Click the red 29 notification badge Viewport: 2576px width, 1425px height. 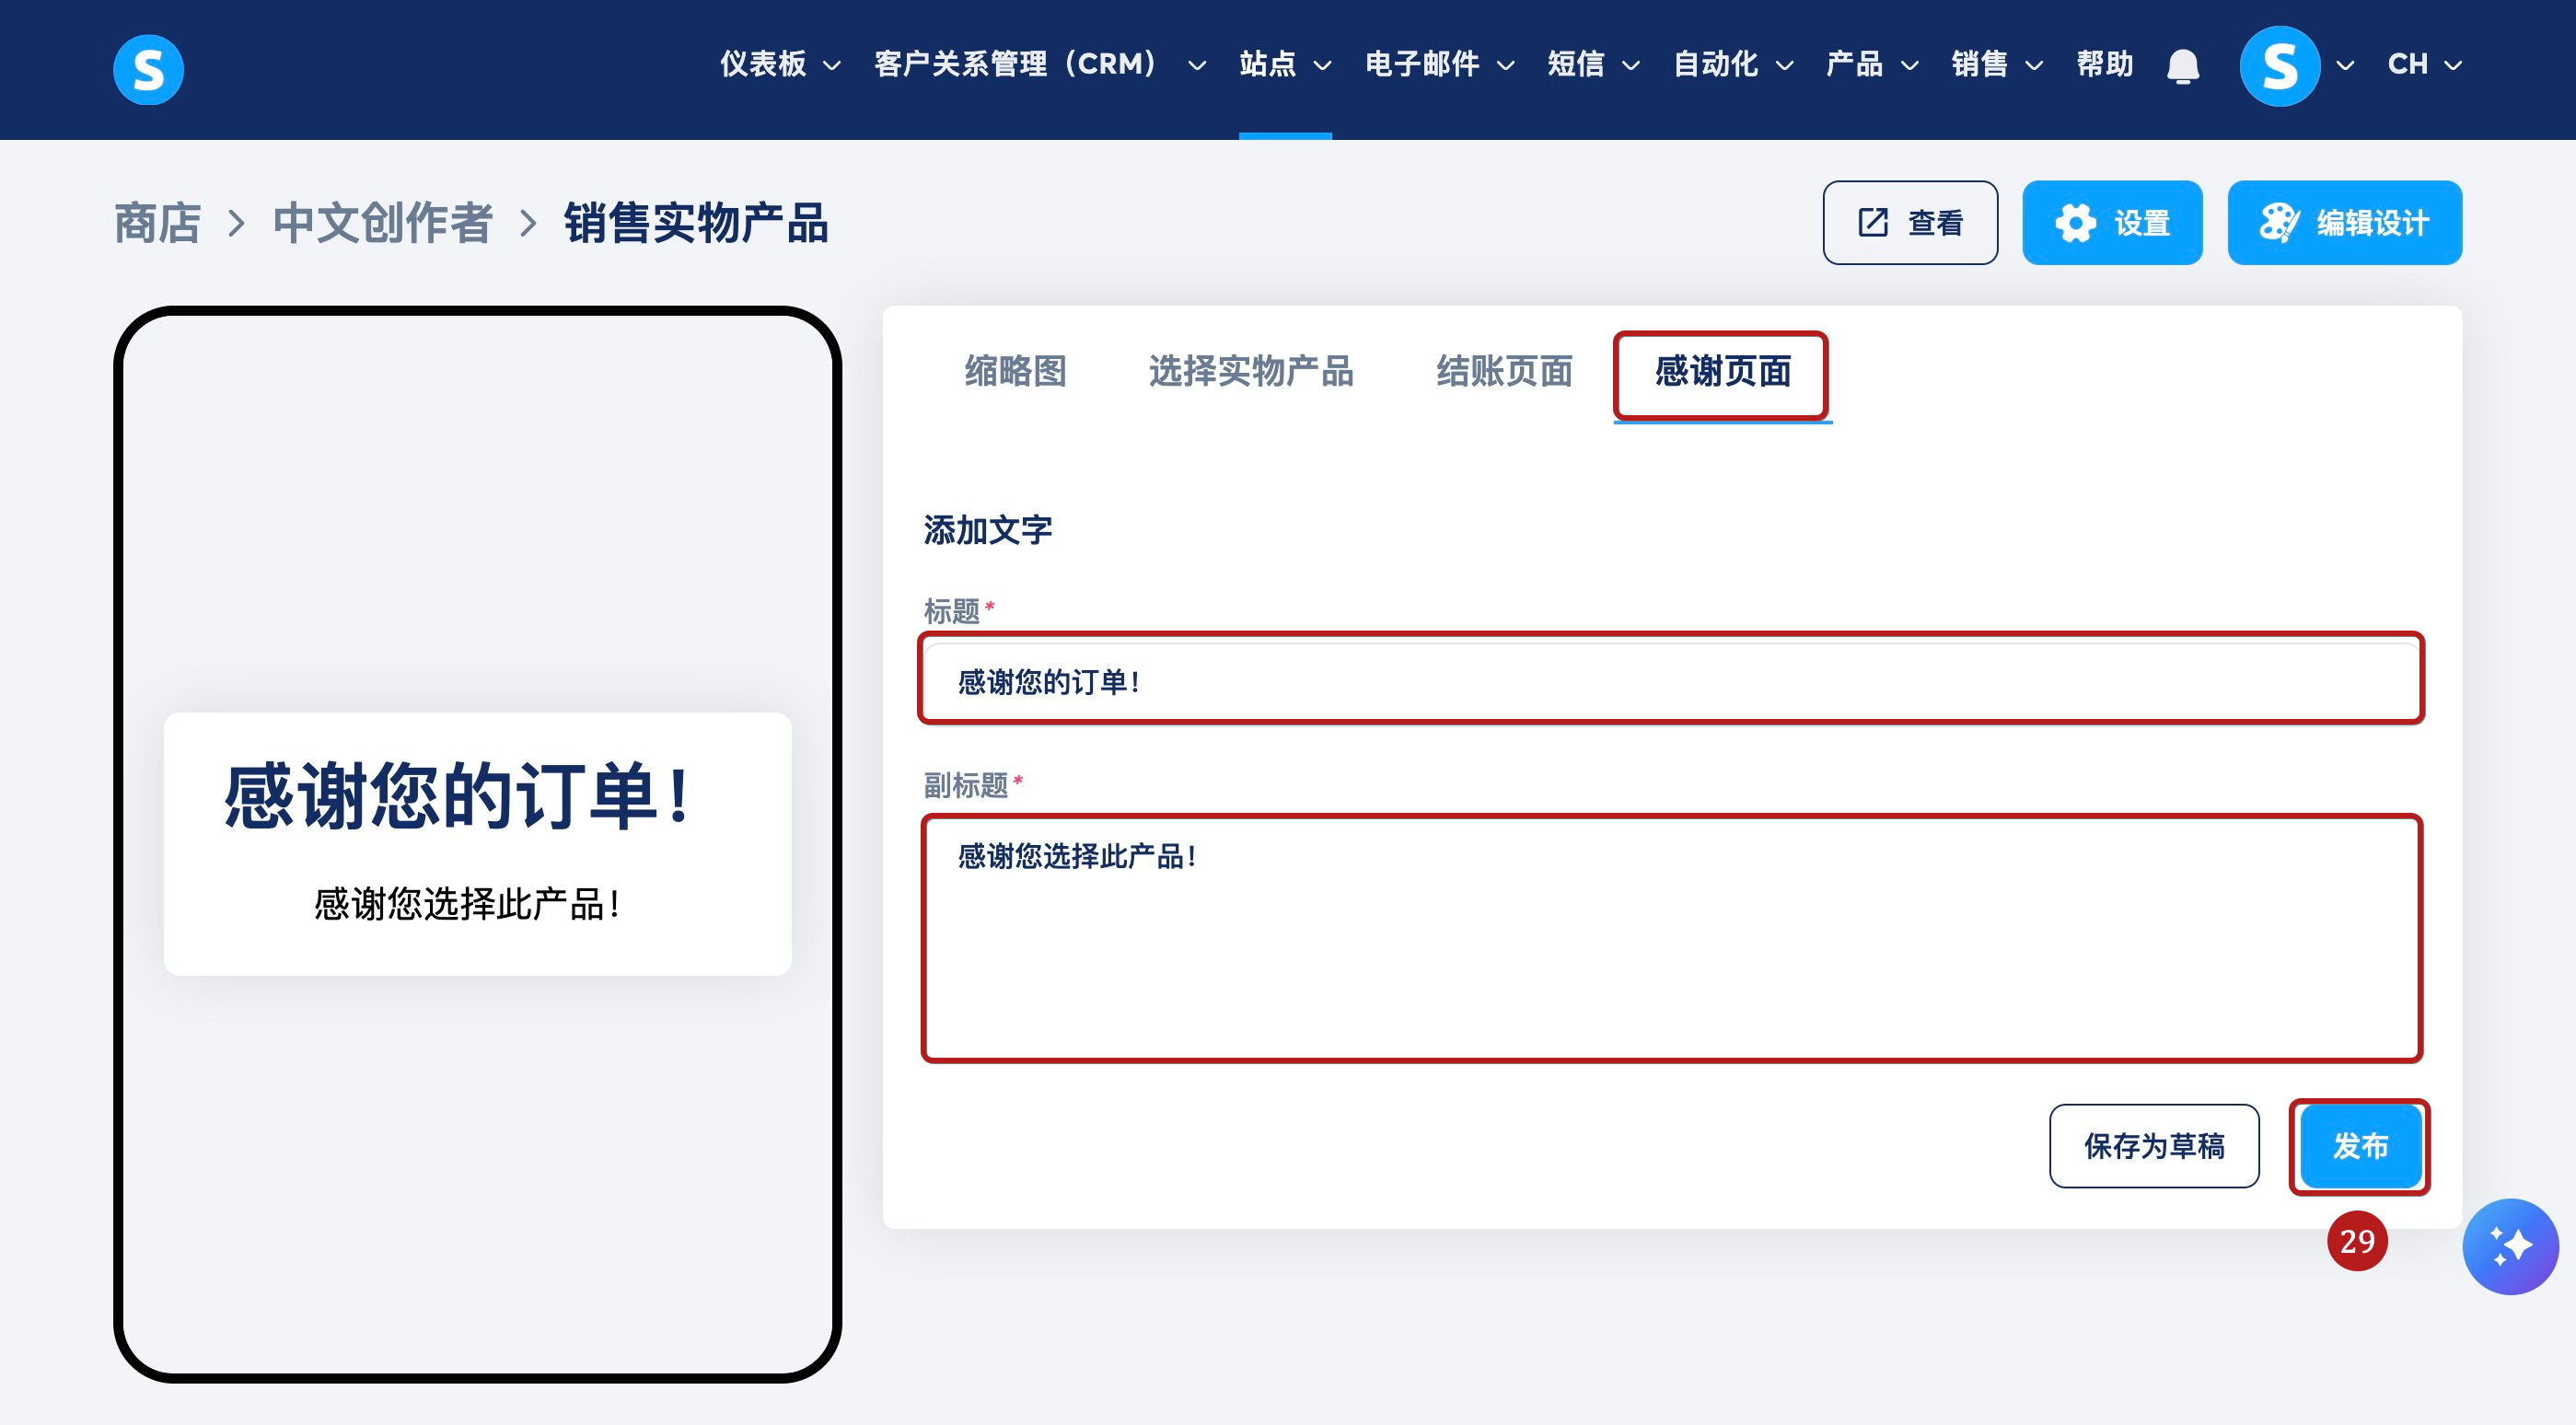click(2356, 1240)
